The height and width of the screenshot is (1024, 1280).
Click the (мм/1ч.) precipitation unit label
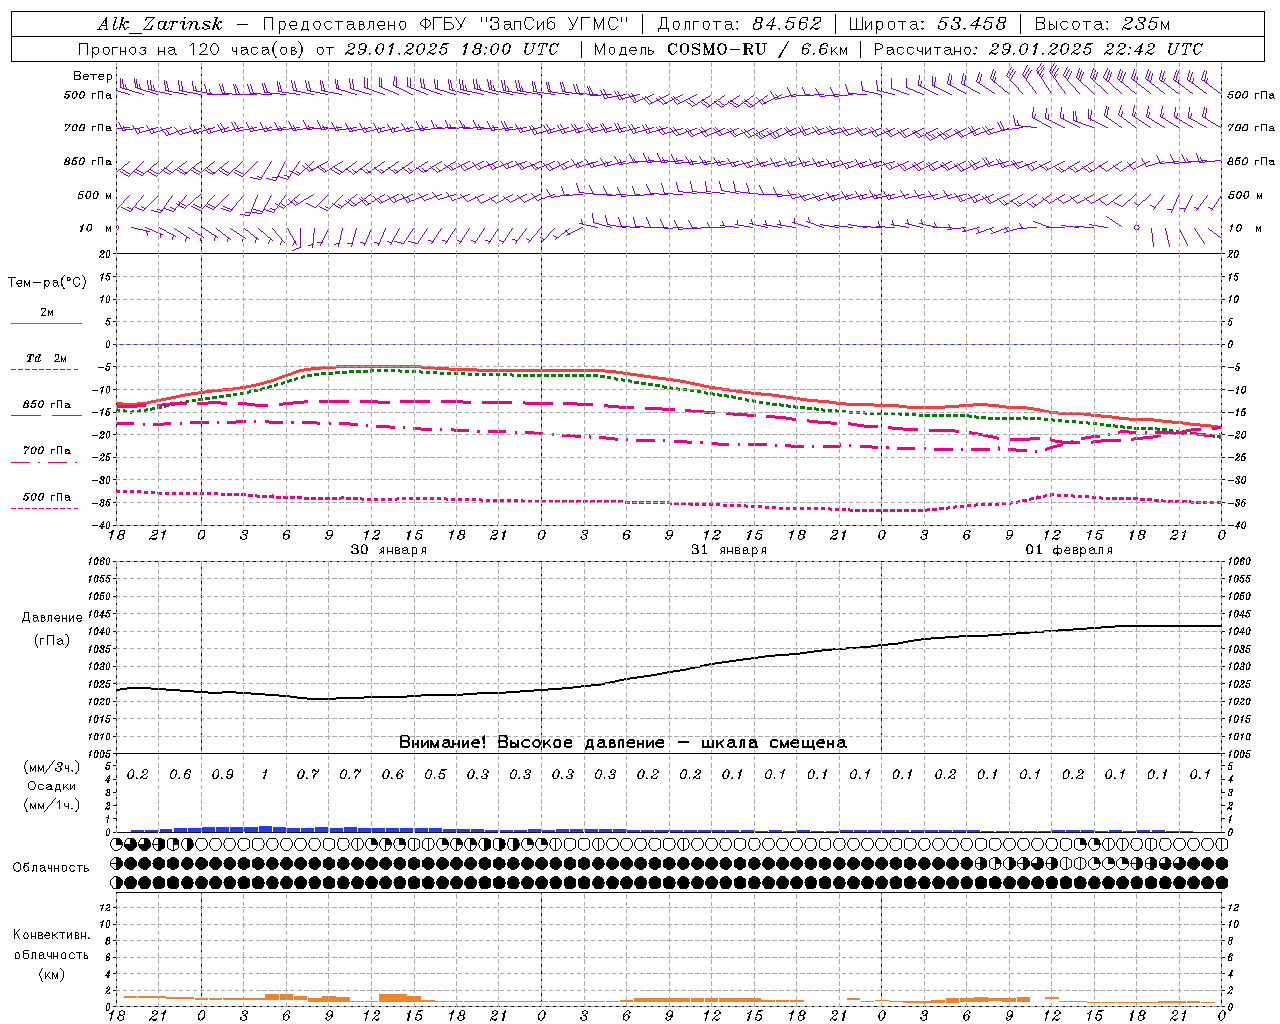[52, 805]
